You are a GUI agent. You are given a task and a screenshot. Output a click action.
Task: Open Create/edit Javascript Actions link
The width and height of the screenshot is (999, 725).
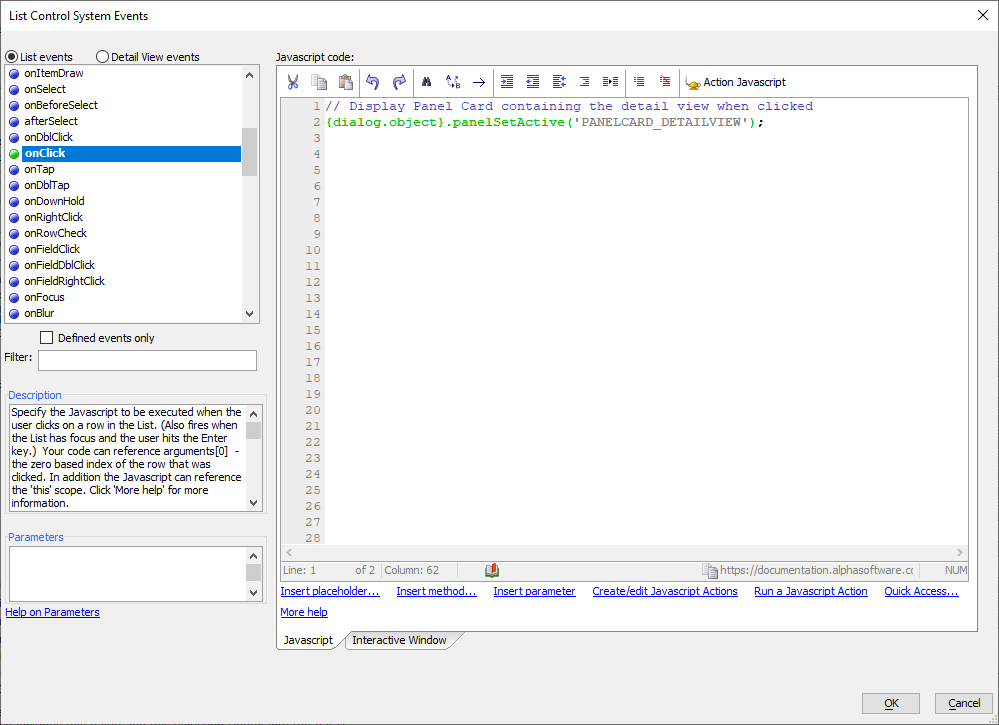click(665, 591)
